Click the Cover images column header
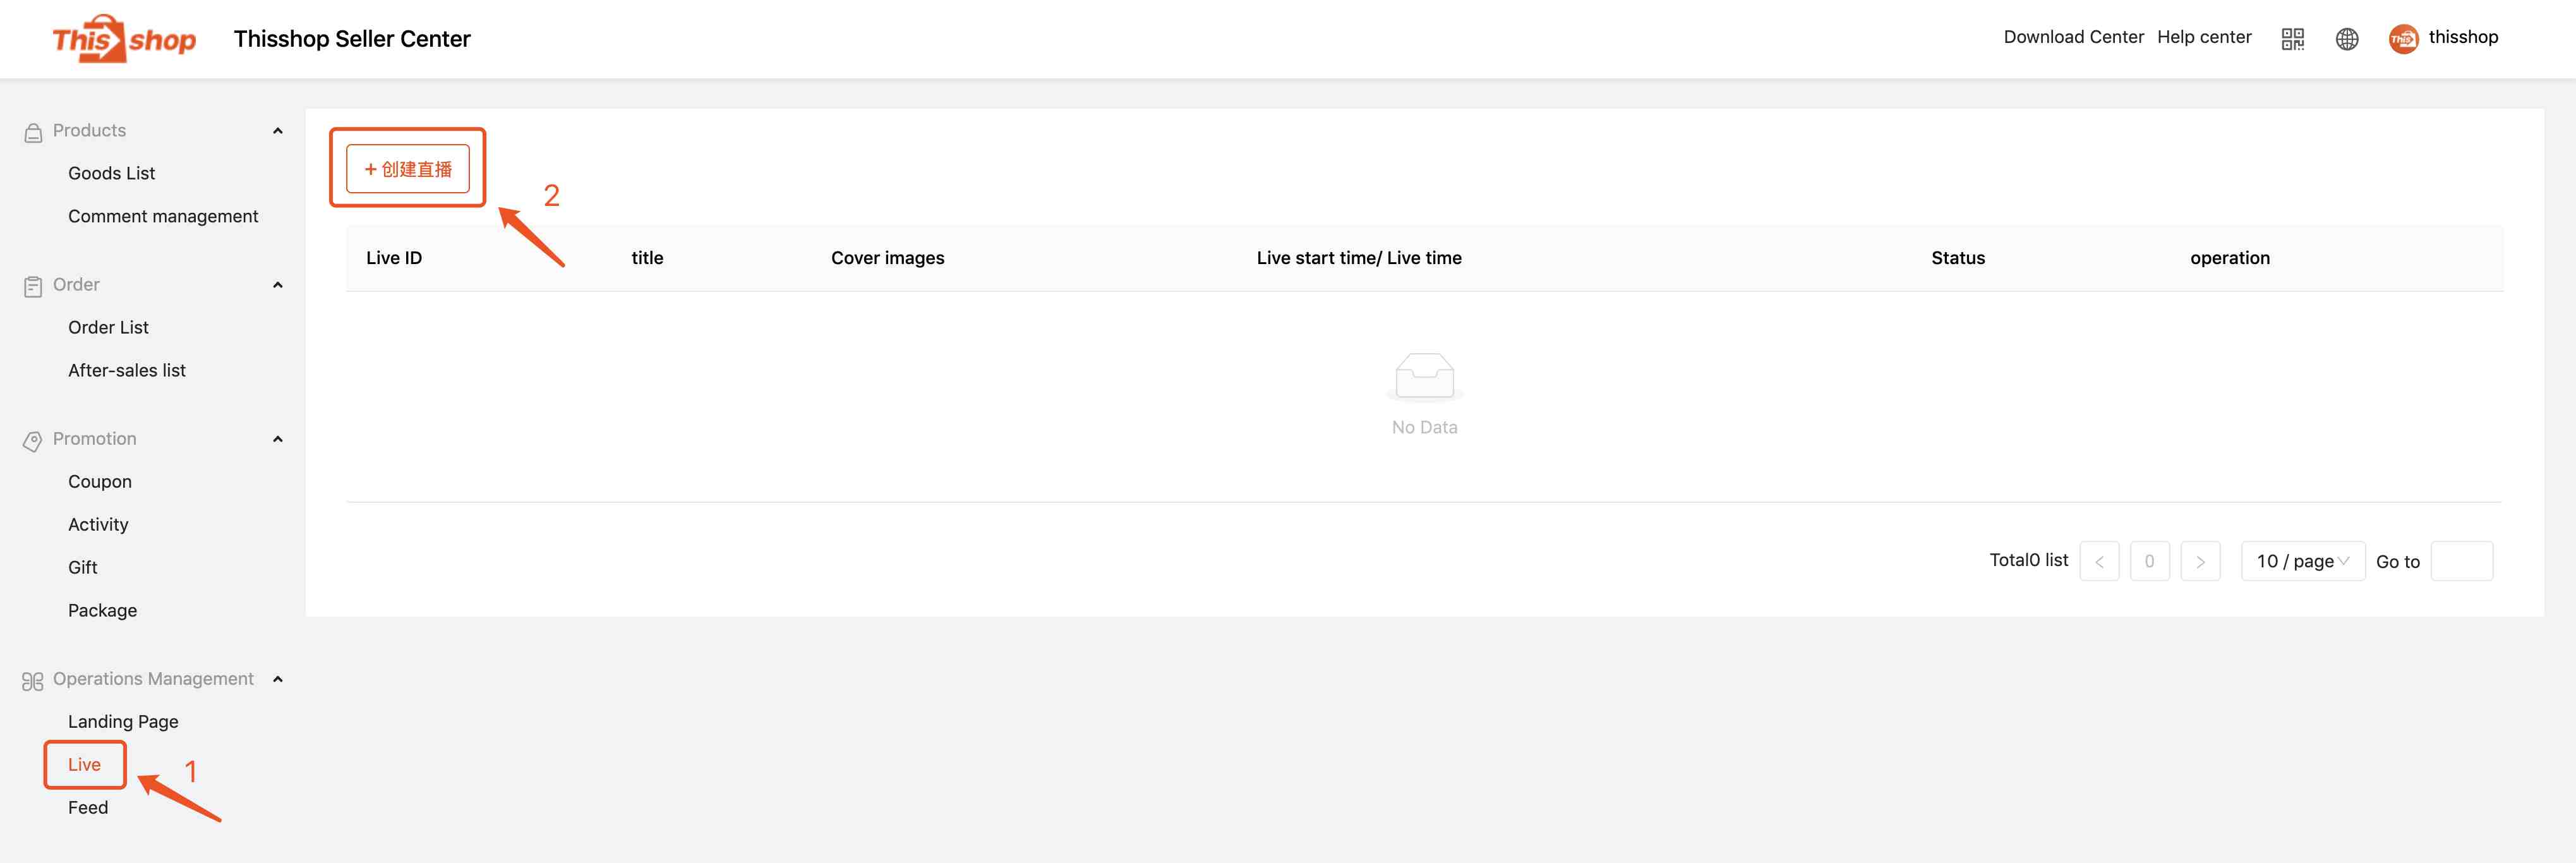Viewport: 2576px width, 863px height. pos(887,258)
